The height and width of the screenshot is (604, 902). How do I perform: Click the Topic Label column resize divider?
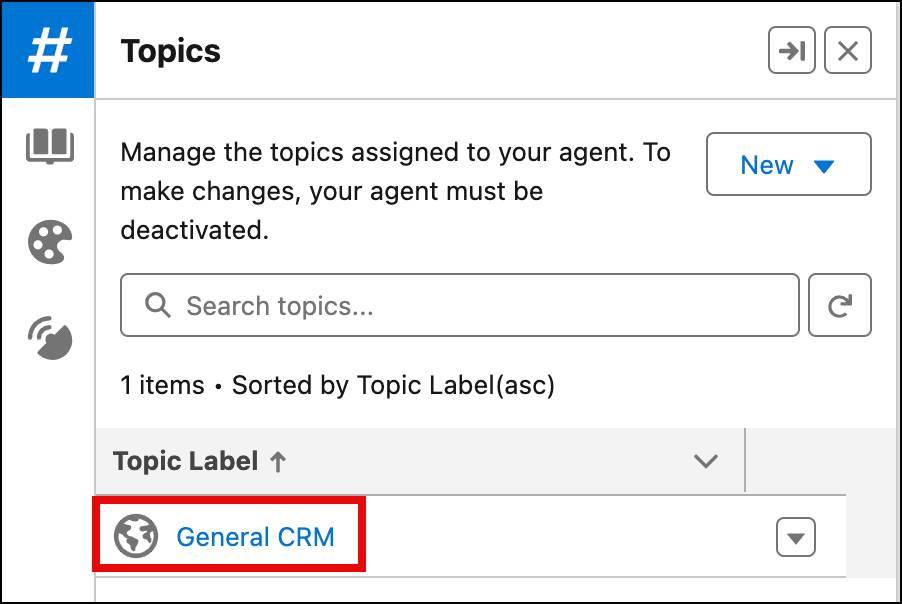coord(745,460)
